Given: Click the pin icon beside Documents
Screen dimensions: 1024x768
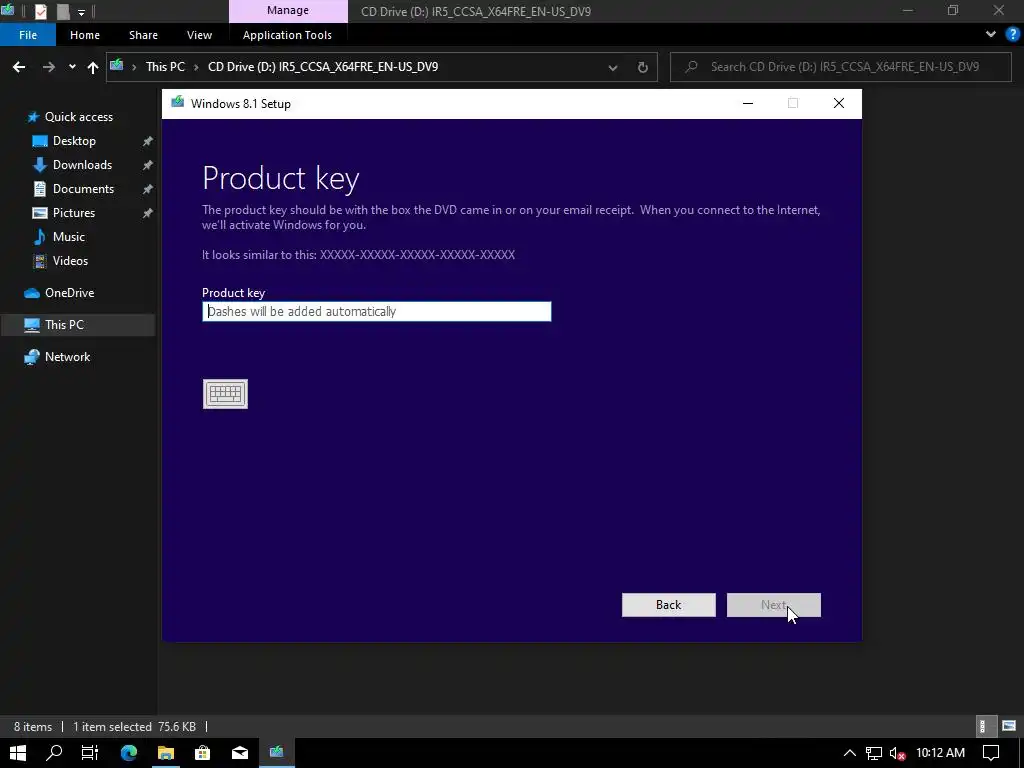Looking at the screenshot, I should pos(148,189).
